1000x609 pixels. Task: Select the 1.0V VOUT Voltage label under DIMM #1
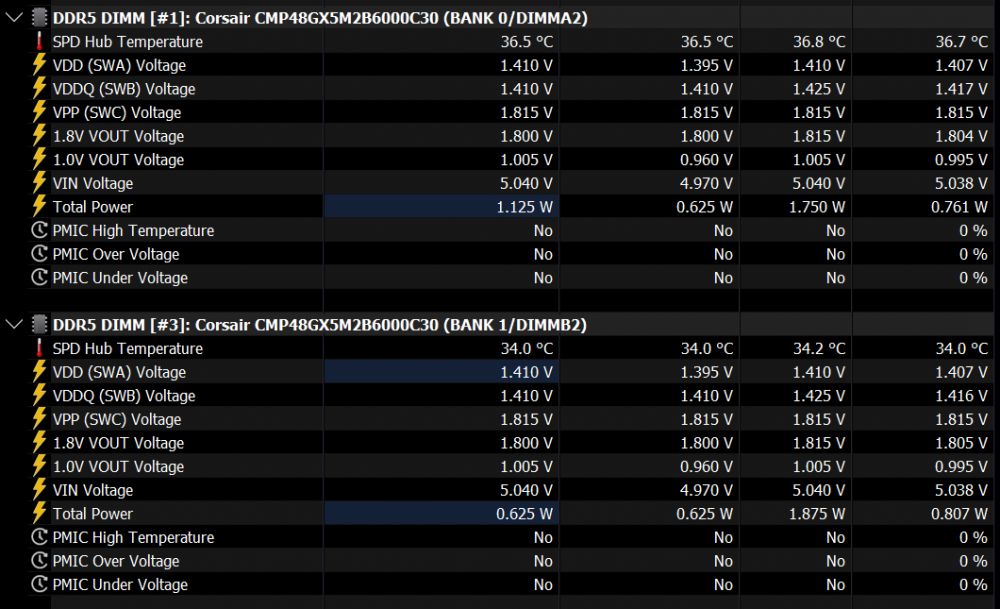118,159
